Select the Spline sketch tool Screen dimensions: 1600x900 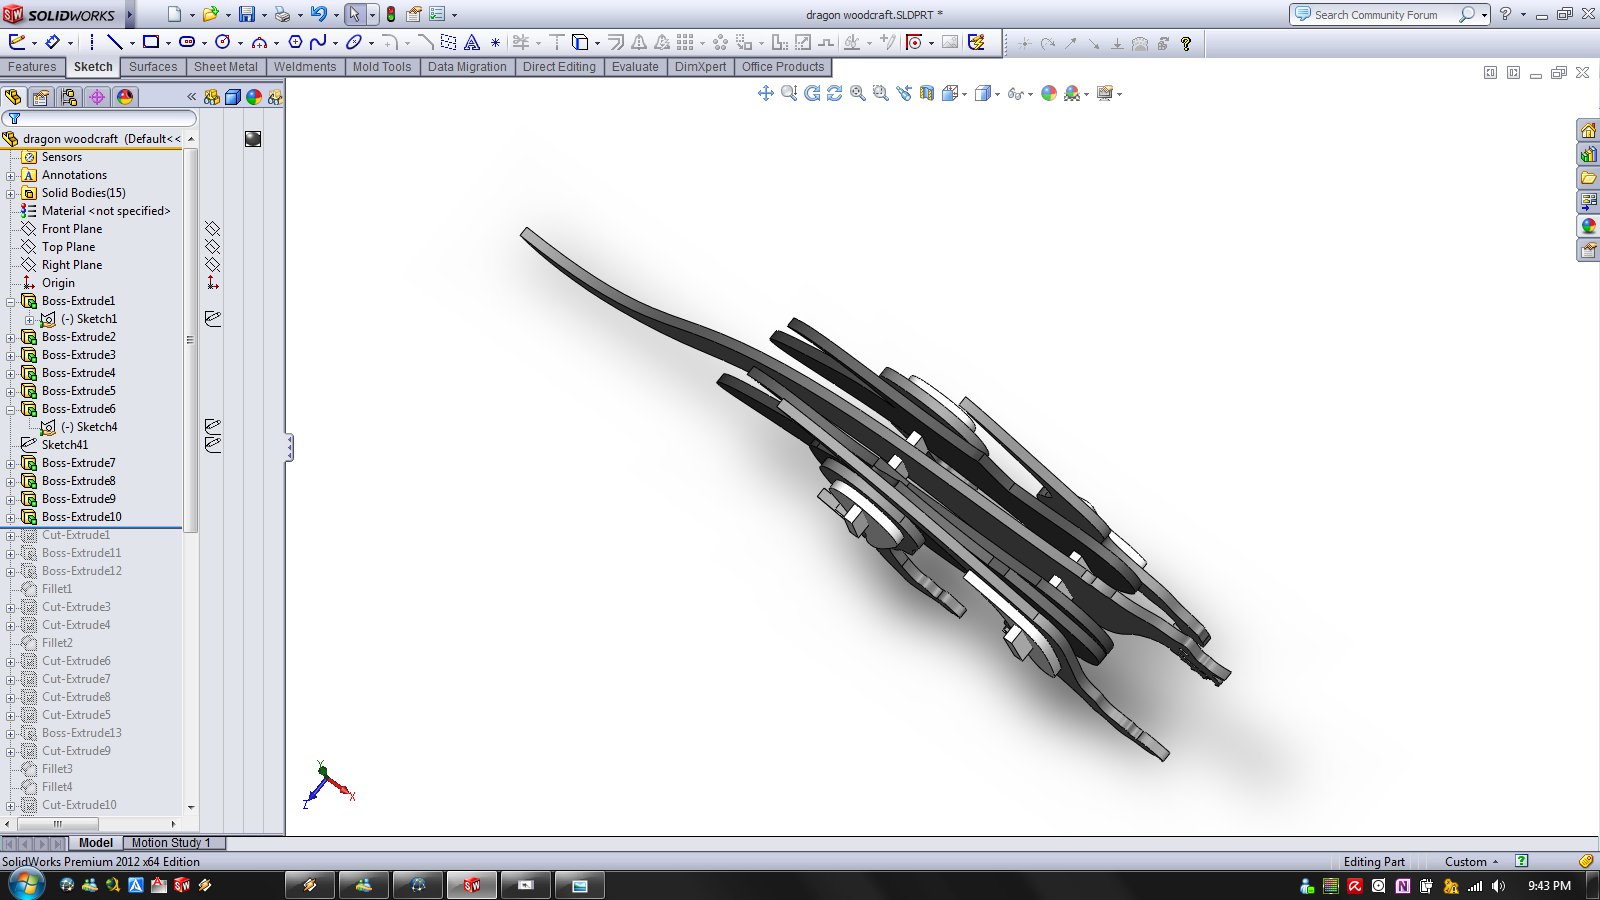(x=318, y=42)
